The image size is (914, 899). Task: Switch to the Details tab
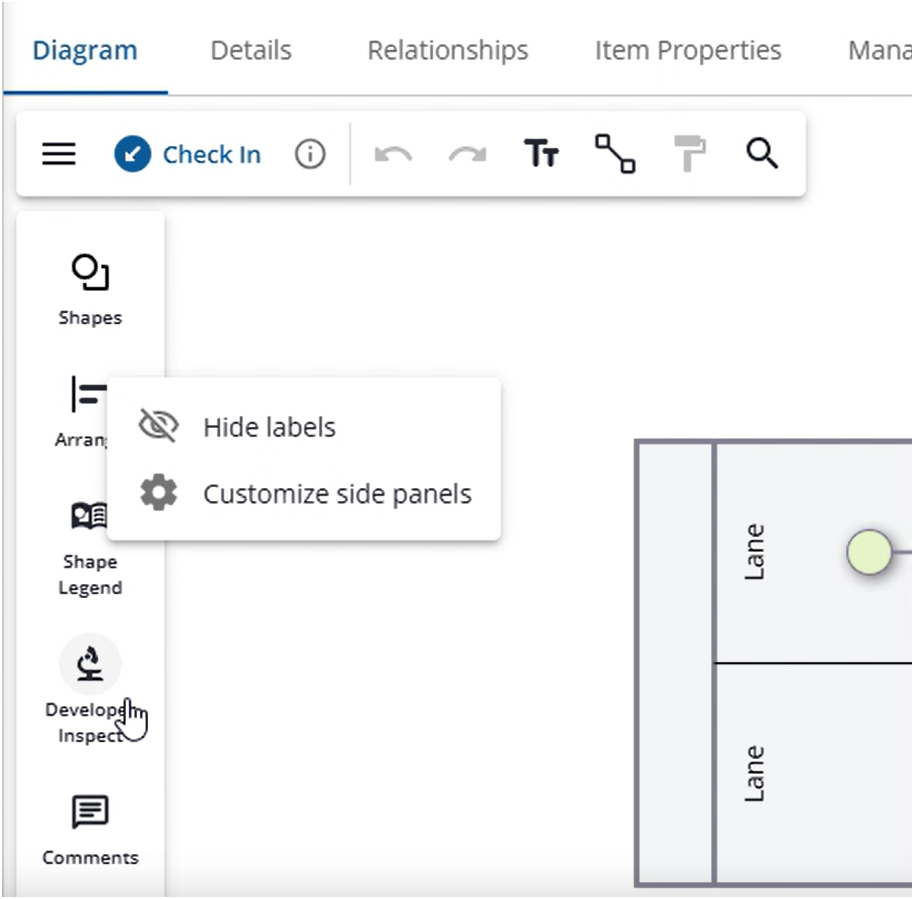tap(251, 50)
